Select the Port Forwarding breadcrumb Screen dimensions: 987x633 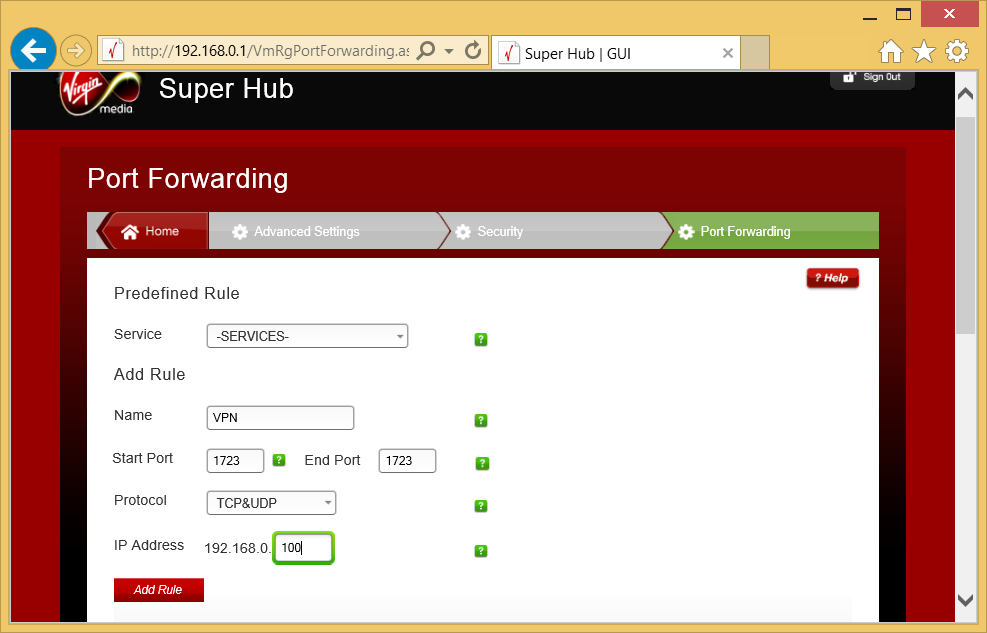pos(771,231)
